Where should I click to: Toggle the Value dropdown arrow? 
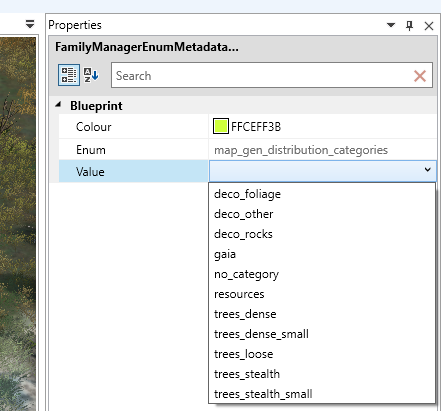pyautogui.click(x=428, y=170)
